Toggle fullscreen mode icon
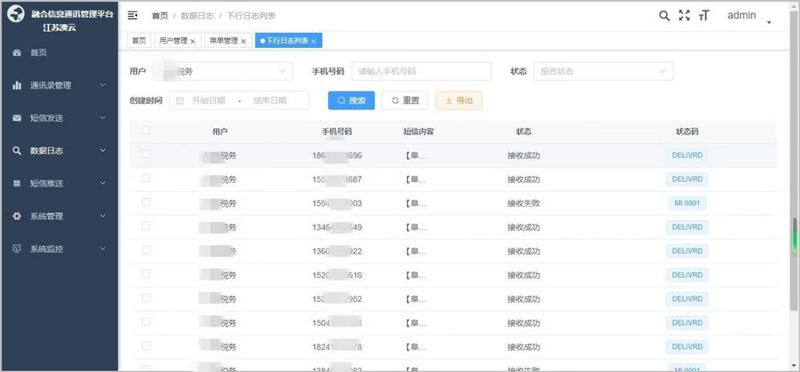Viewport: 800px width, 372px height. tap(684, 15)
